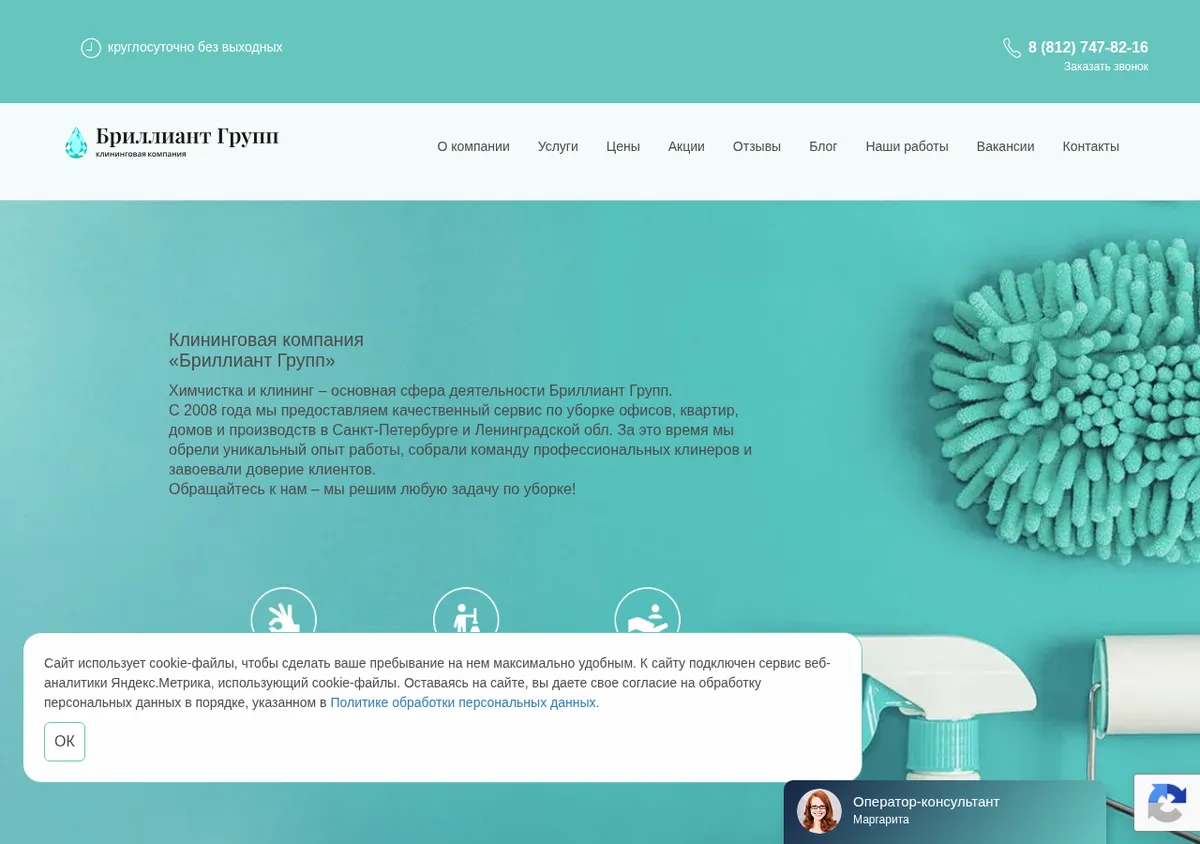Viewport: 1200px width, 844px height.
Task: Click the clock icon beside круглосуточно без выходных
Action: click(91, 48)
